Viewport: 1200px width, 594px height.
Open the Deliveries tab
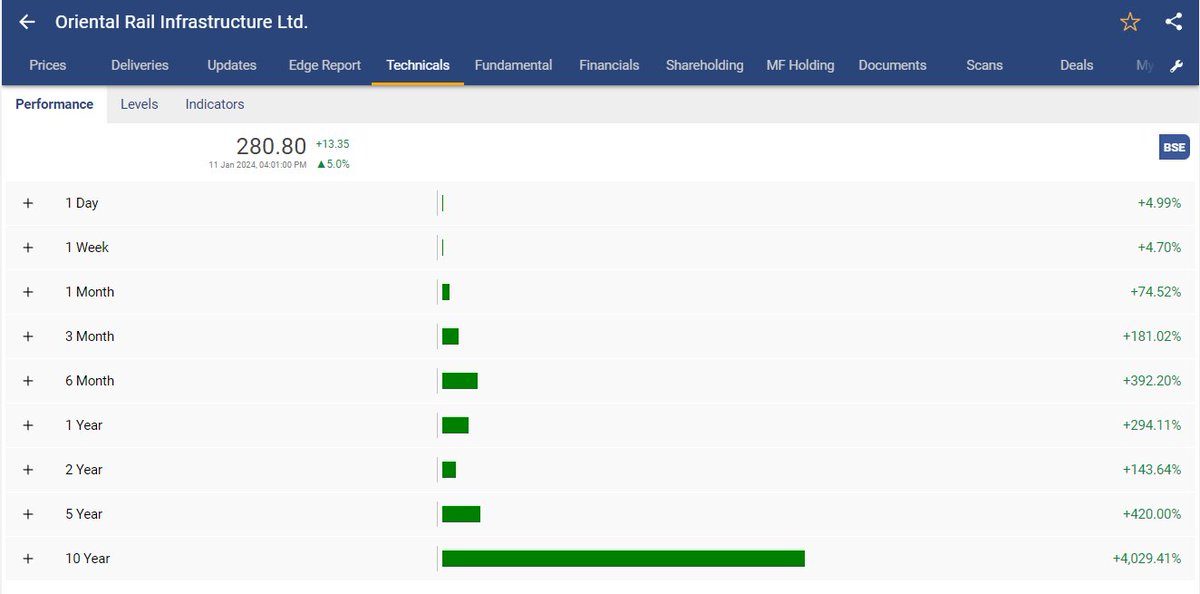point(140,65)
